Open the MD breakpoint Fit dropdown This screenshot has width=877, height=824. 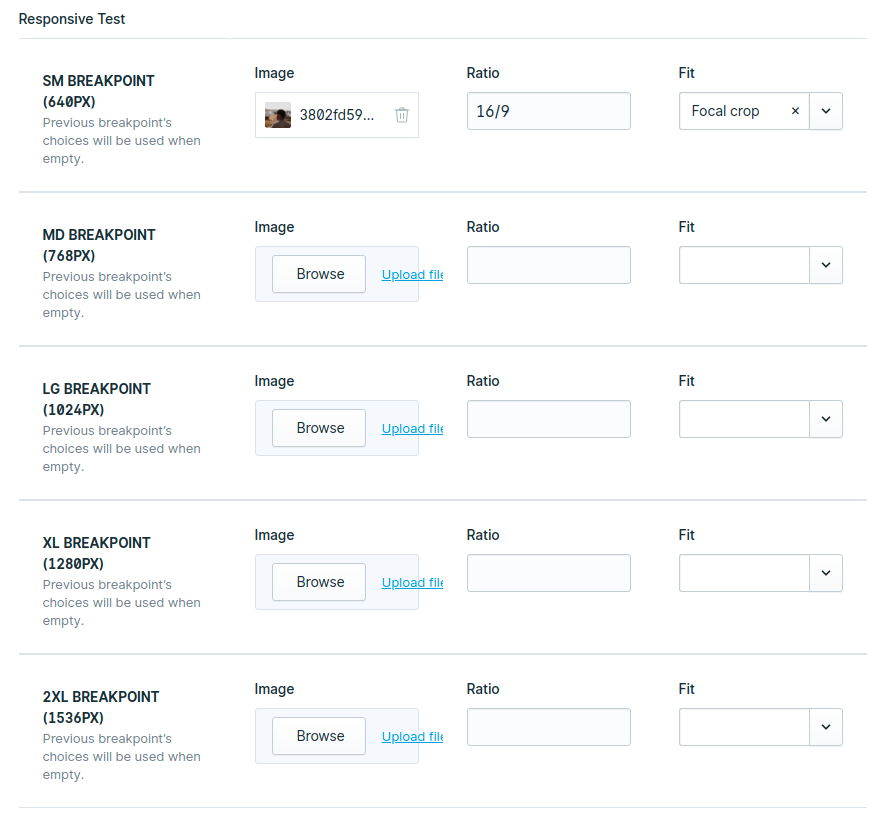826,265
